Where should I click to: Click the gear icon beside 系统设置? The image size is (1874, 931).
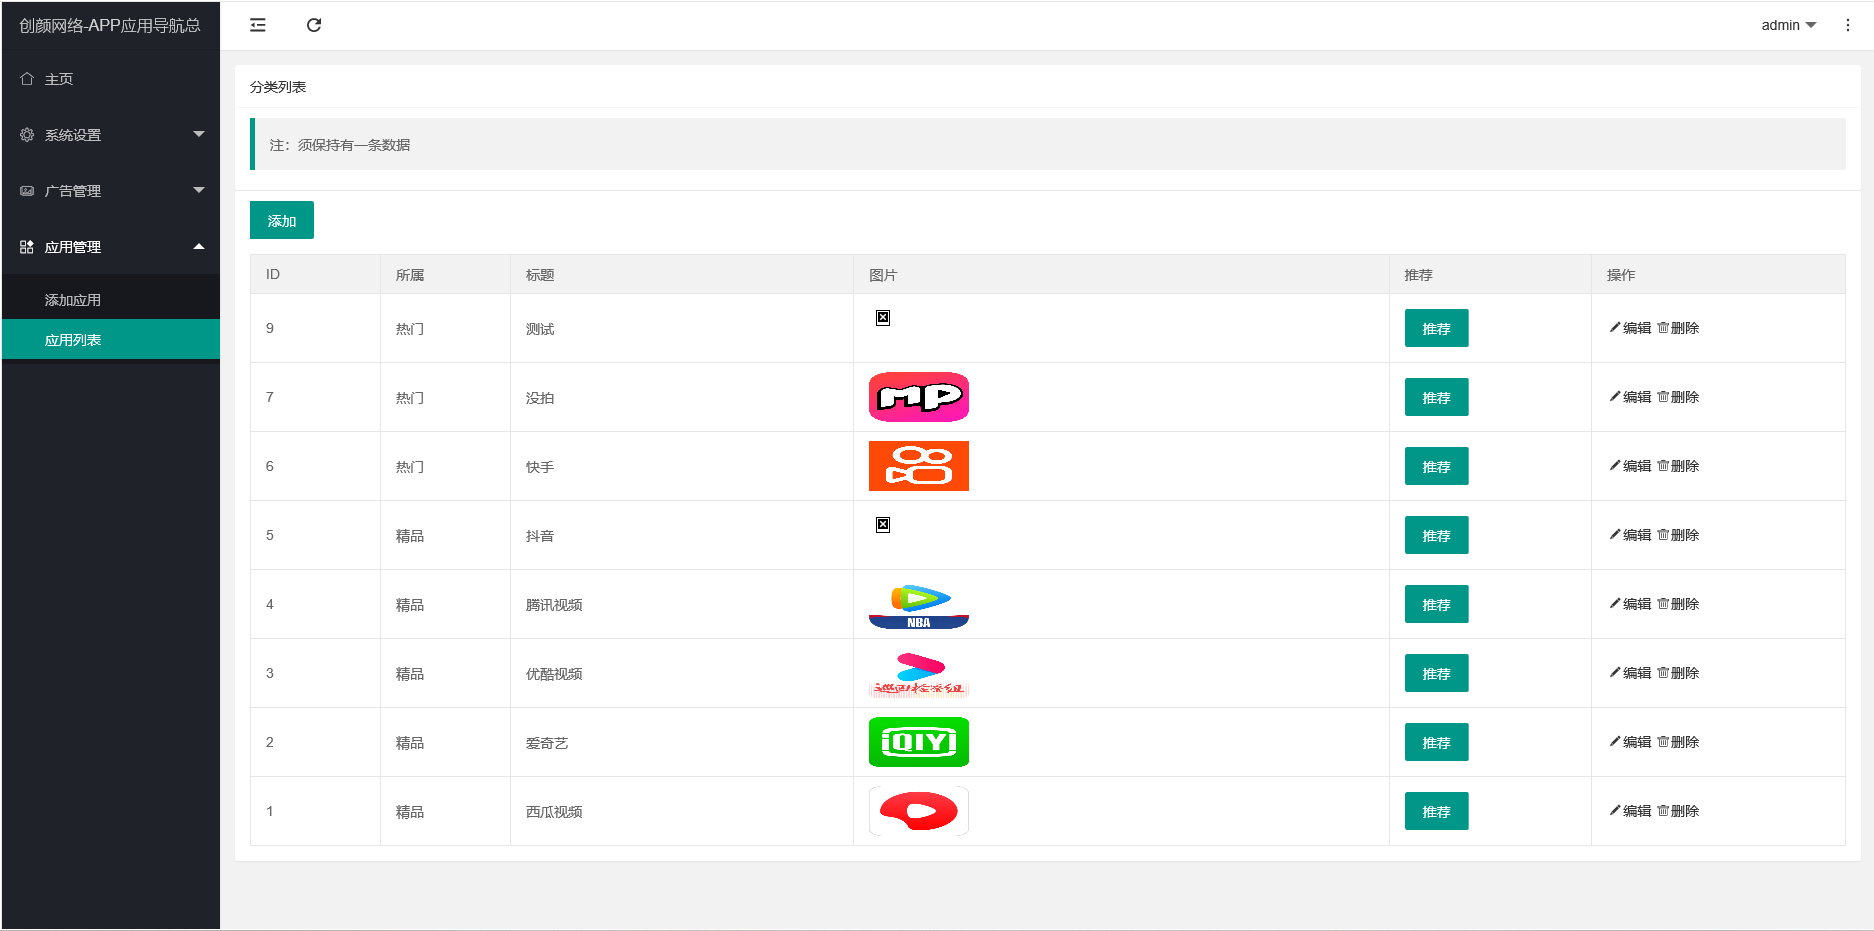pyautogui.click(x=27, y=135)
